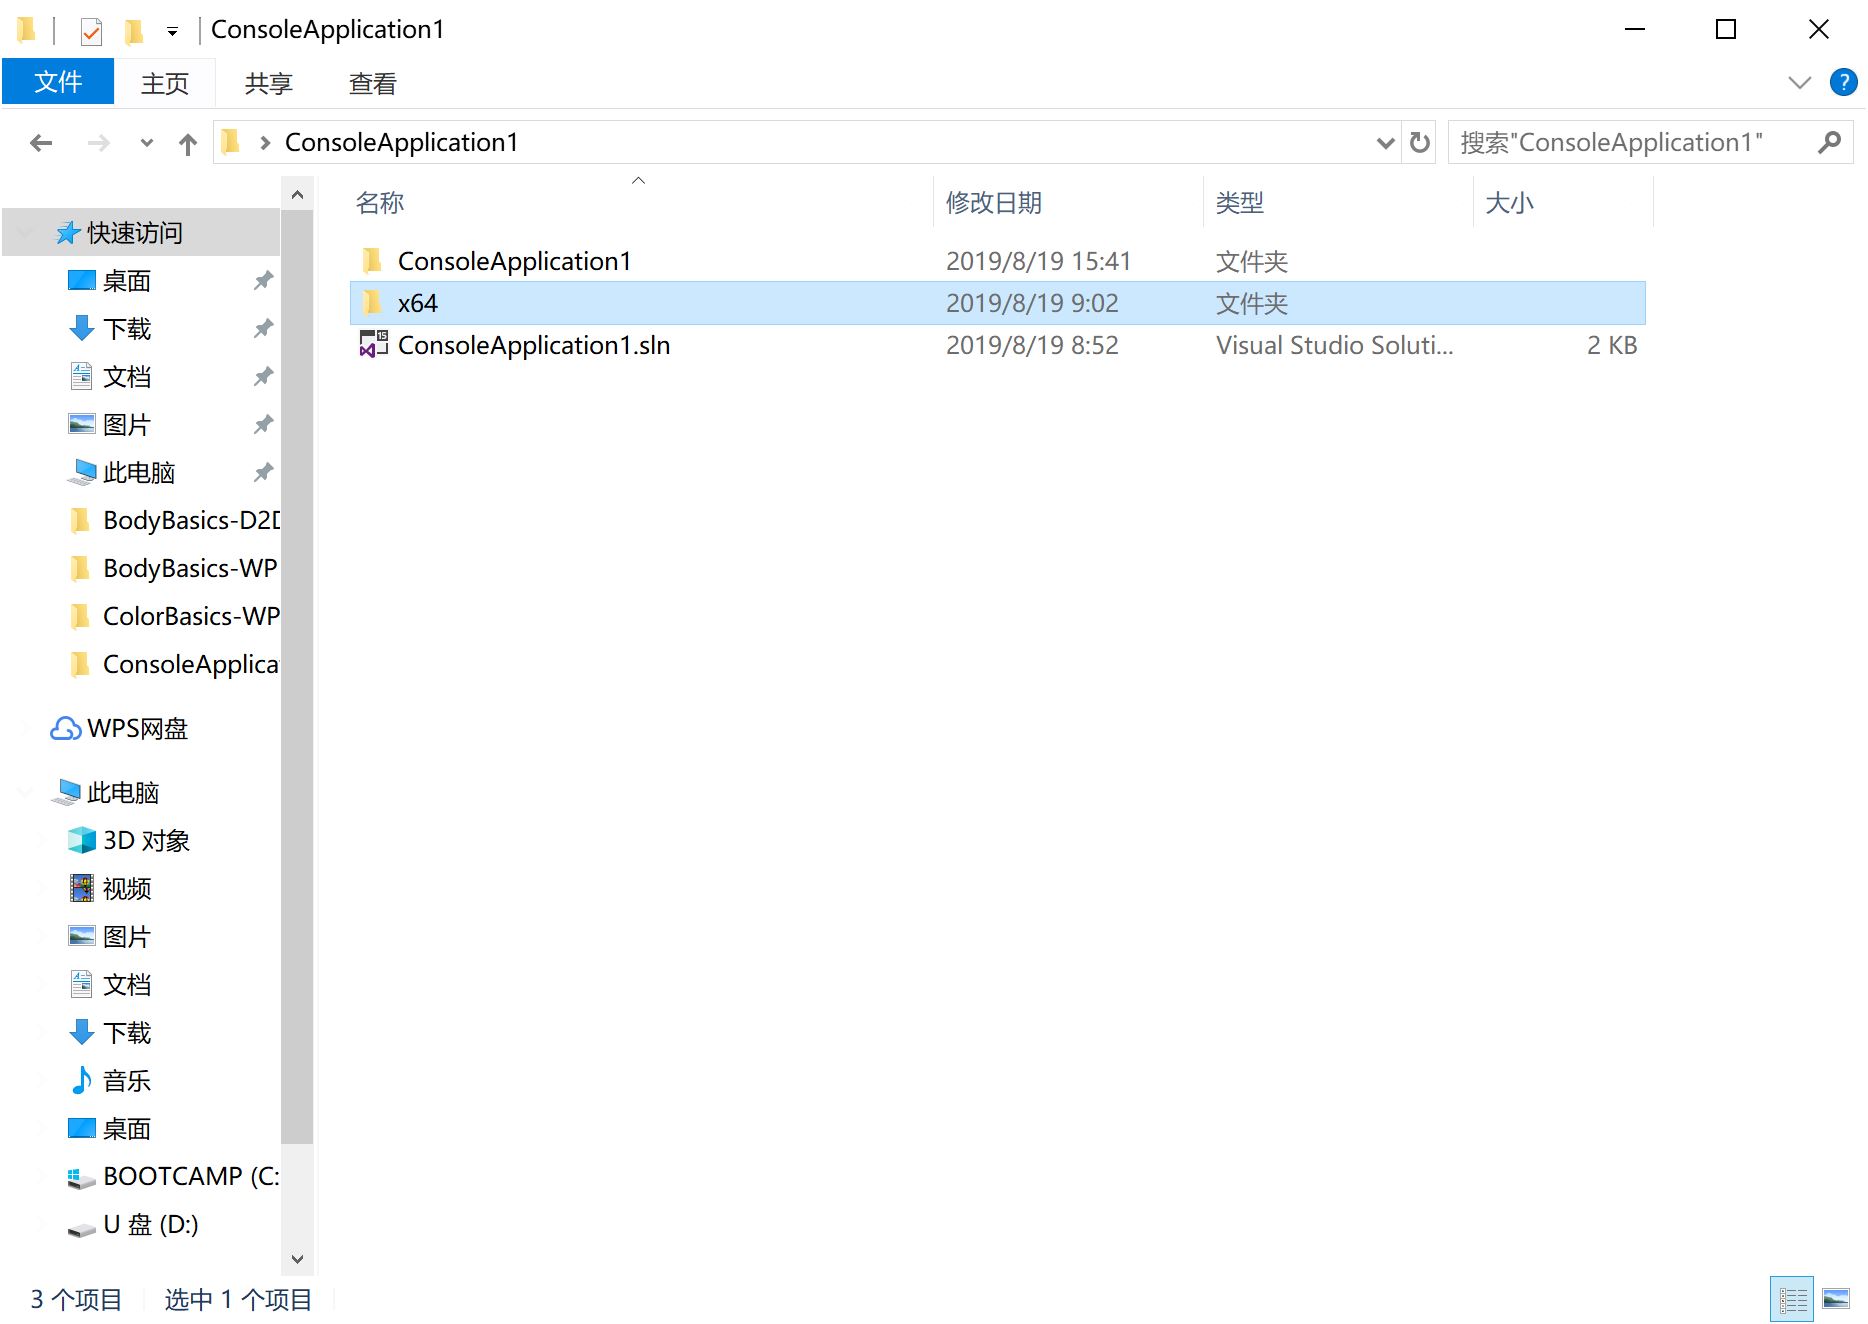Click the Back navigation arrow

click(x=41, y=143)
